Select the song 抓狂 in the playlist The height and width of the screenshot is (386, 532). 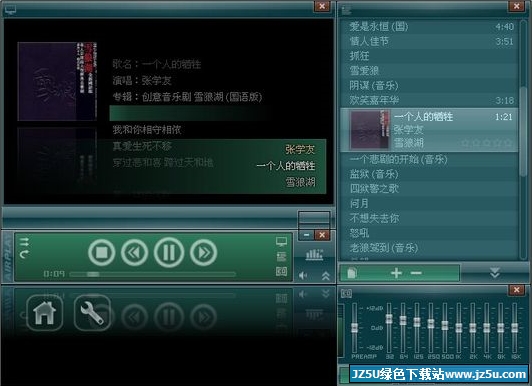428,56
